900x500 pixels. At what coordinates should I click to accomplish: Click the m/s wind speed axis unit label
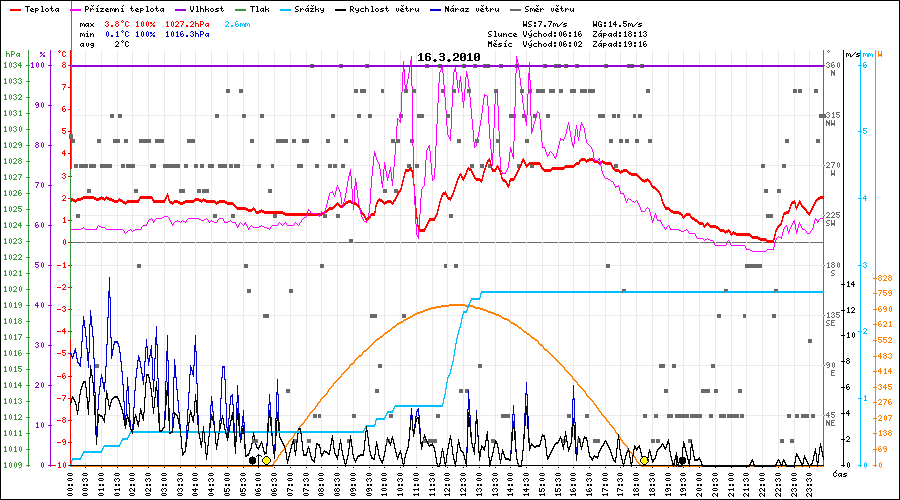[x=851, y=53]
